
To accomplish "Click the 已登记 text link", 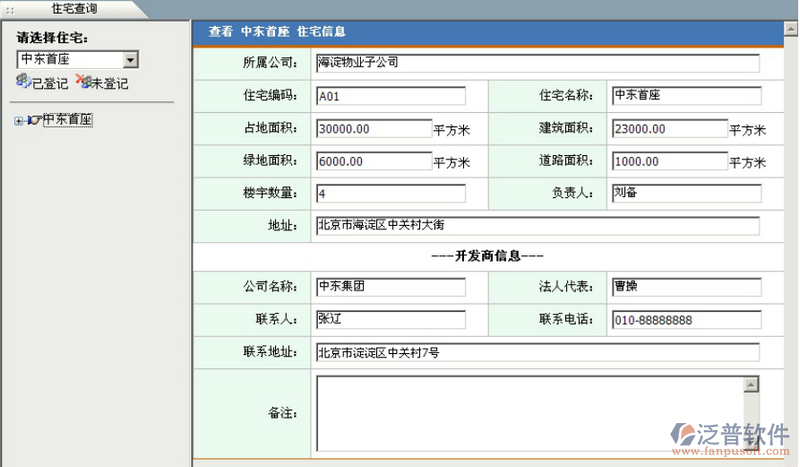I will (50, 84).
